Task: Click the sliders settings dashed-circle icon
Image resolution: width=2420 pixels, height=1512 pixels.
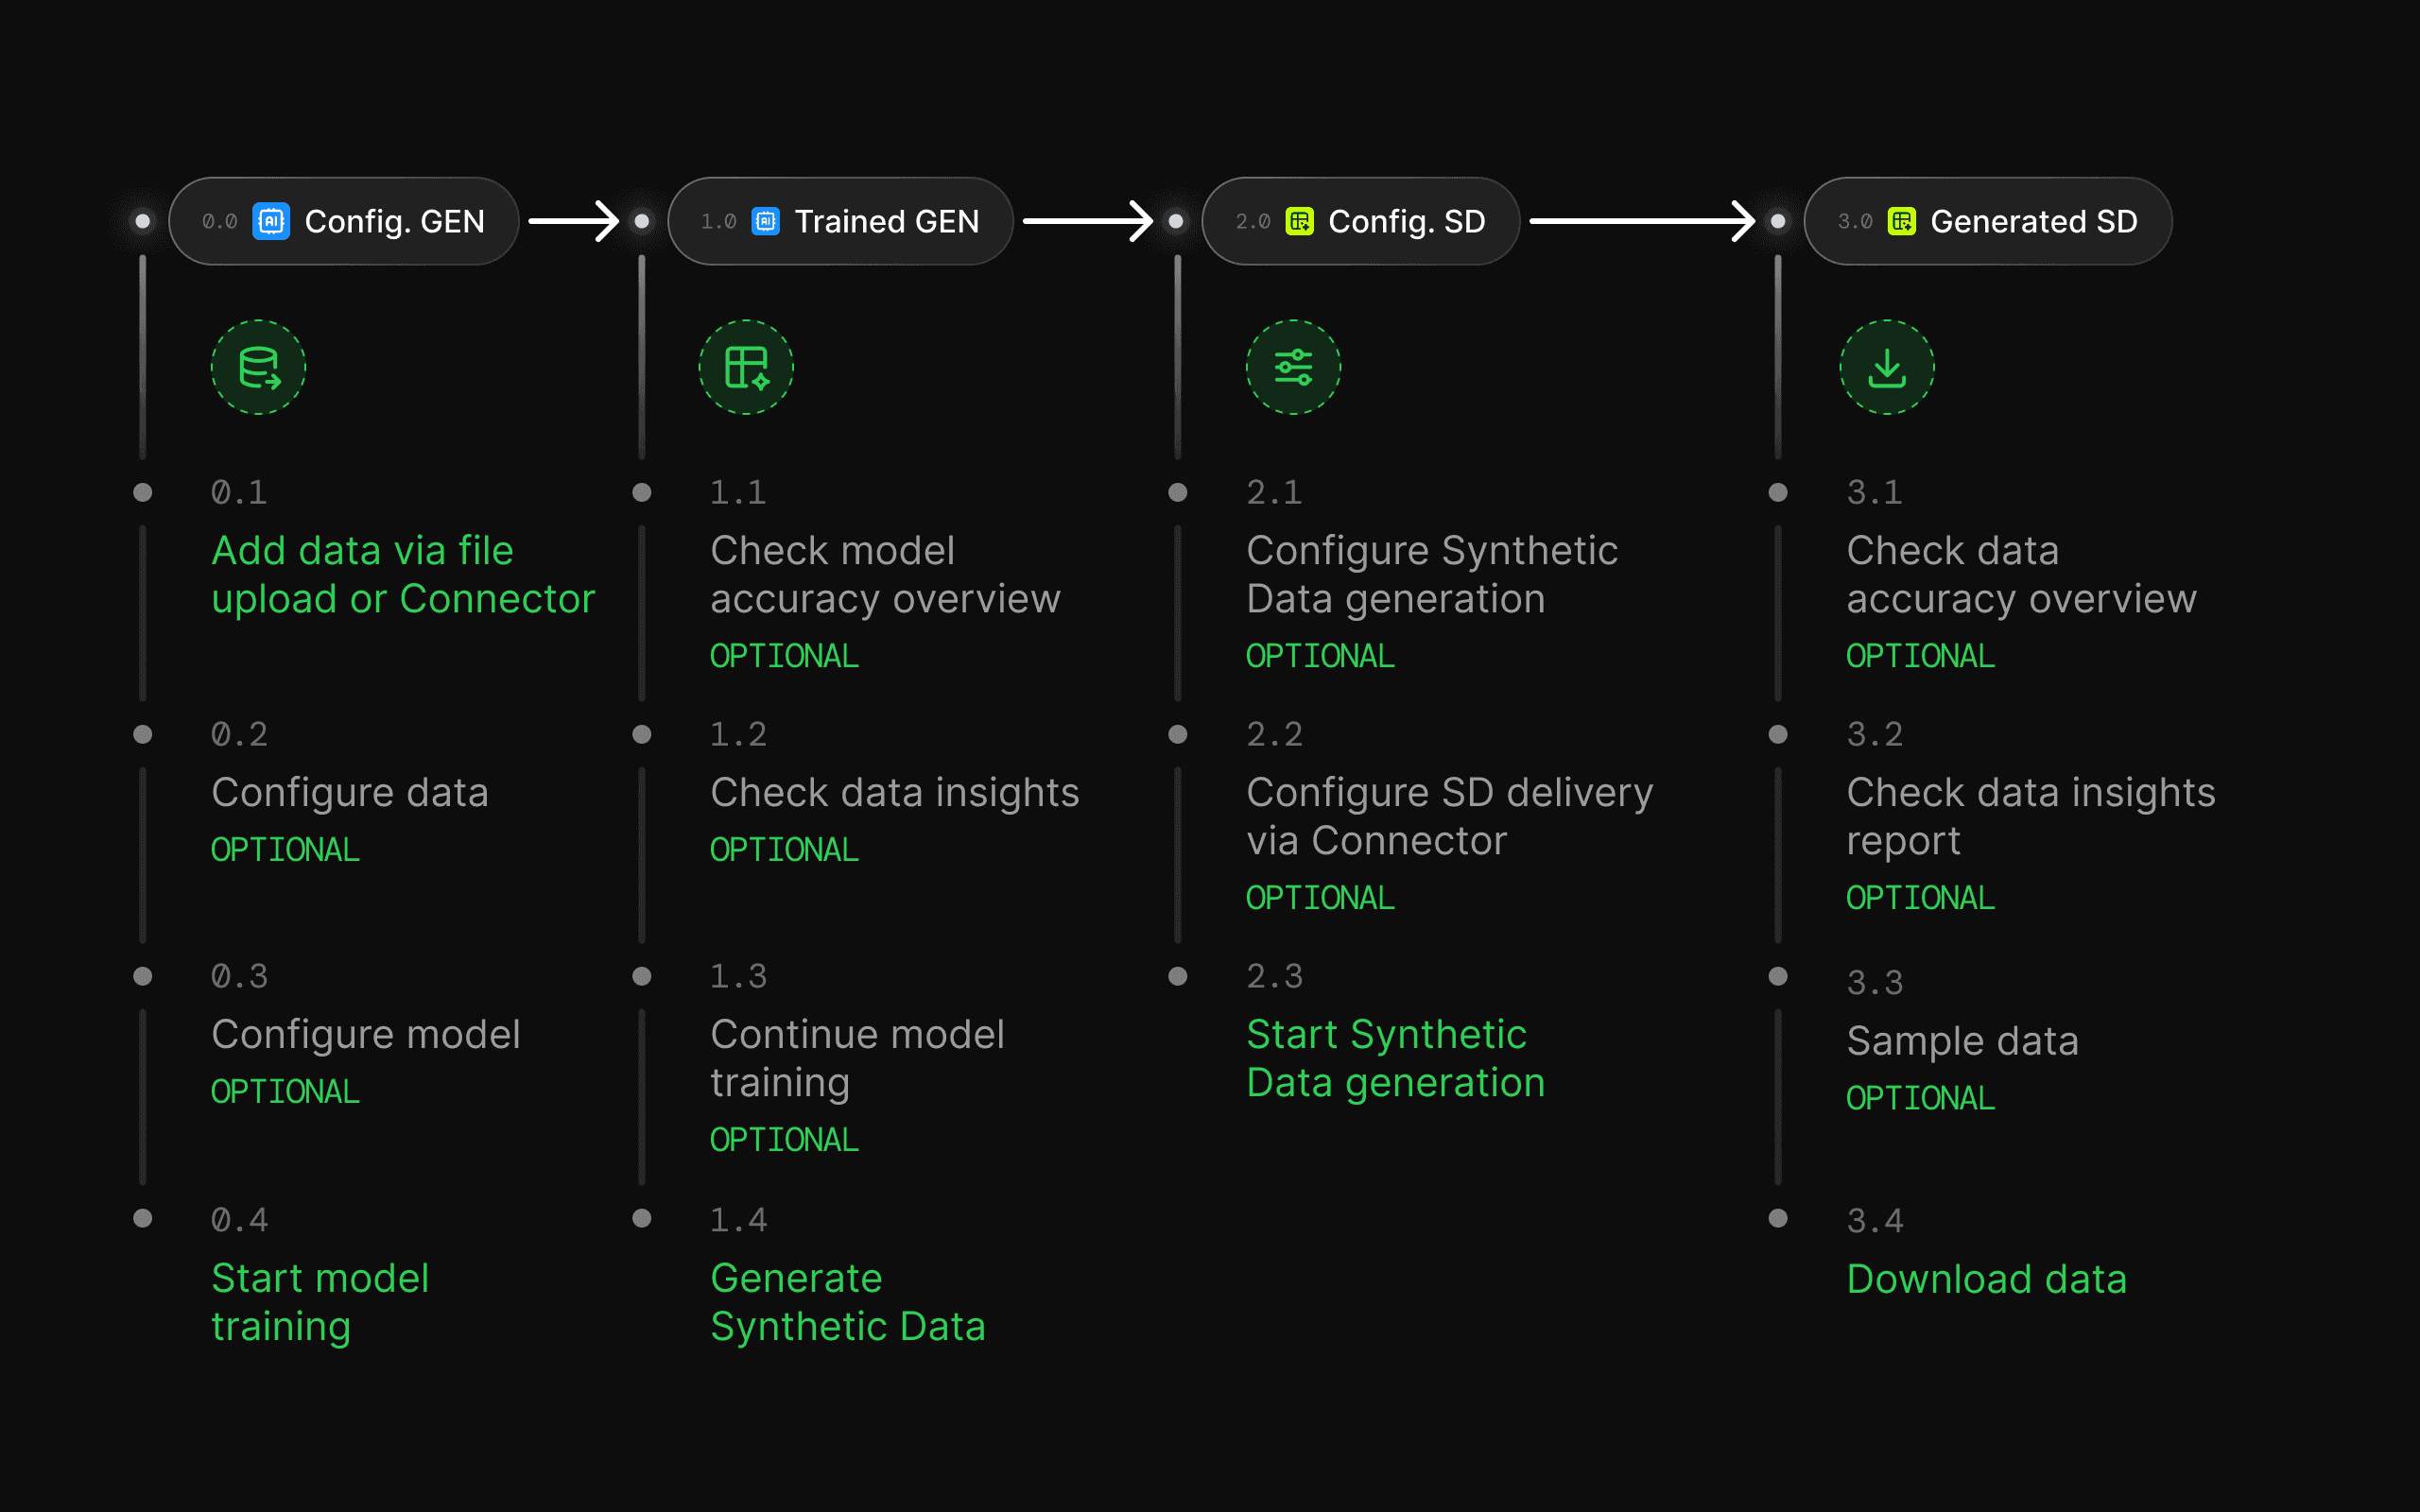Action: coord(1293,367)
